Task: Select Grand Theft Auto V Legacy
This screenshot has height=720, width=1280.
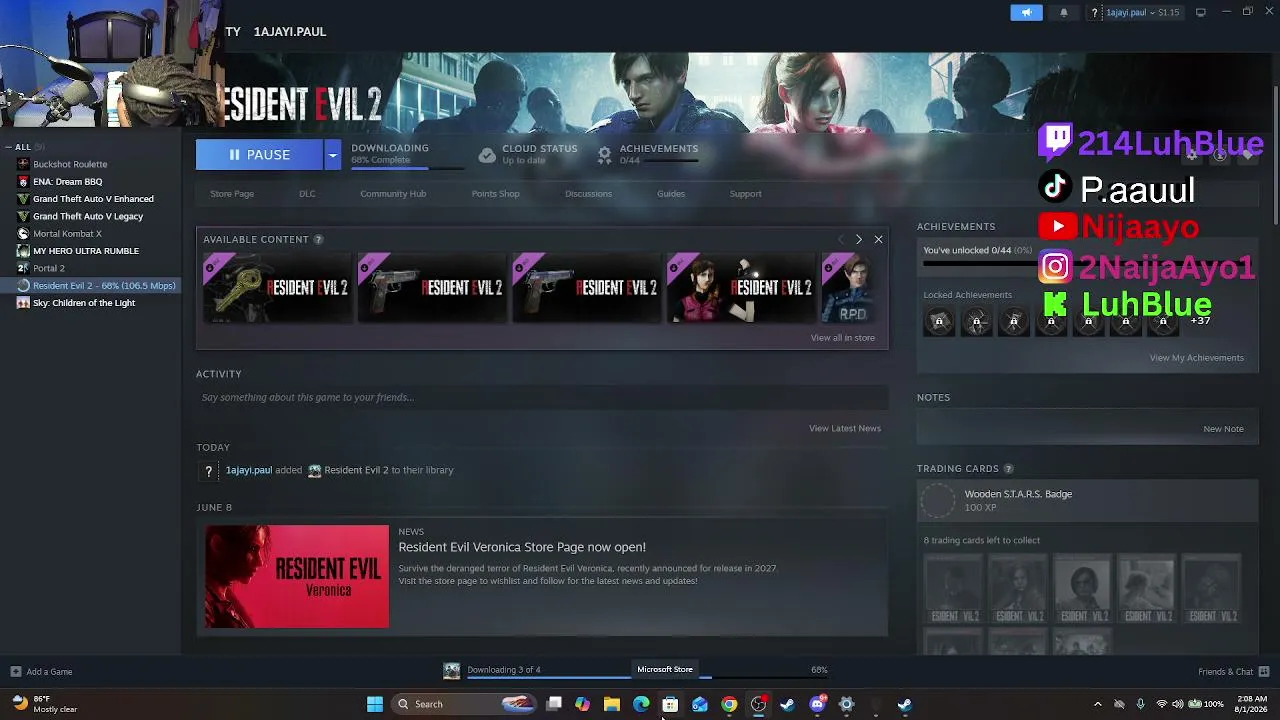Action: (90, 216)
